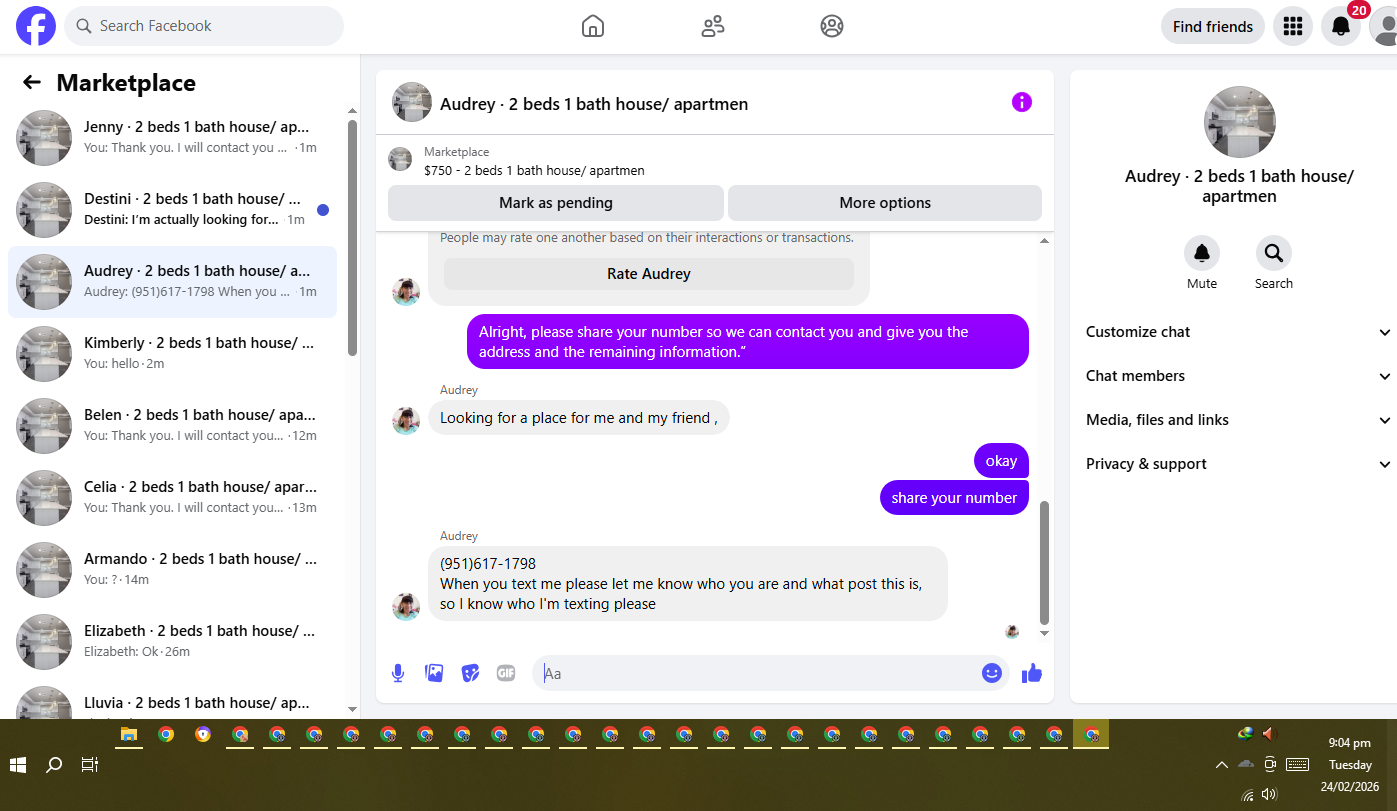Viewport: 1397px width, 811px height.
Task: Expand the Chat members section
Action: click(1238, 376)
